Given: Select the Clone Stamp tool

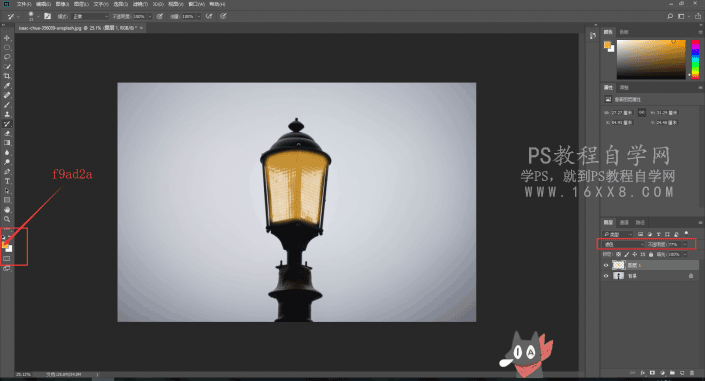Looking at the screenshot, I should click(7, 114).
